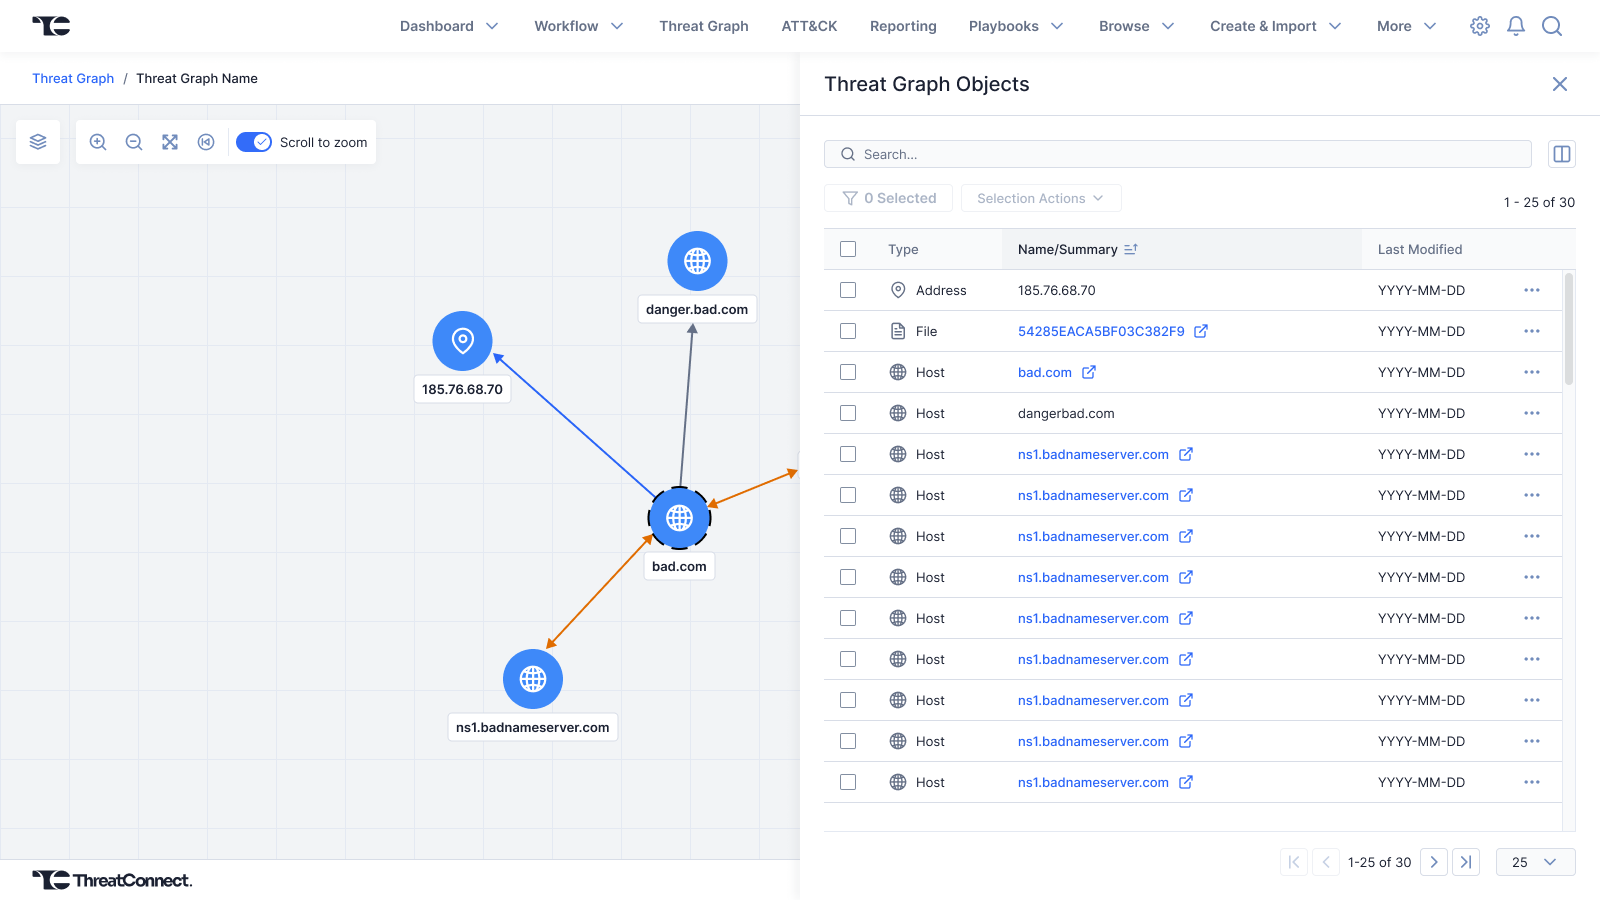Open the settings gear icon
The height and width of the screenshot is (900, 1600).
(1480, 26)
